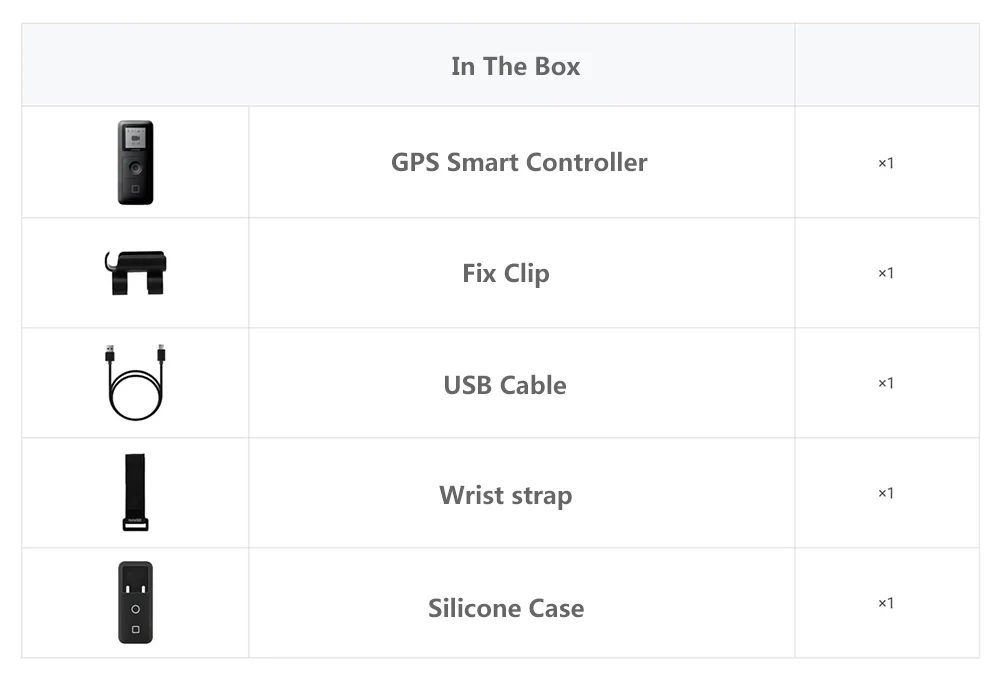Click the ×1 quantity for USB Cable

click(886, 383)
